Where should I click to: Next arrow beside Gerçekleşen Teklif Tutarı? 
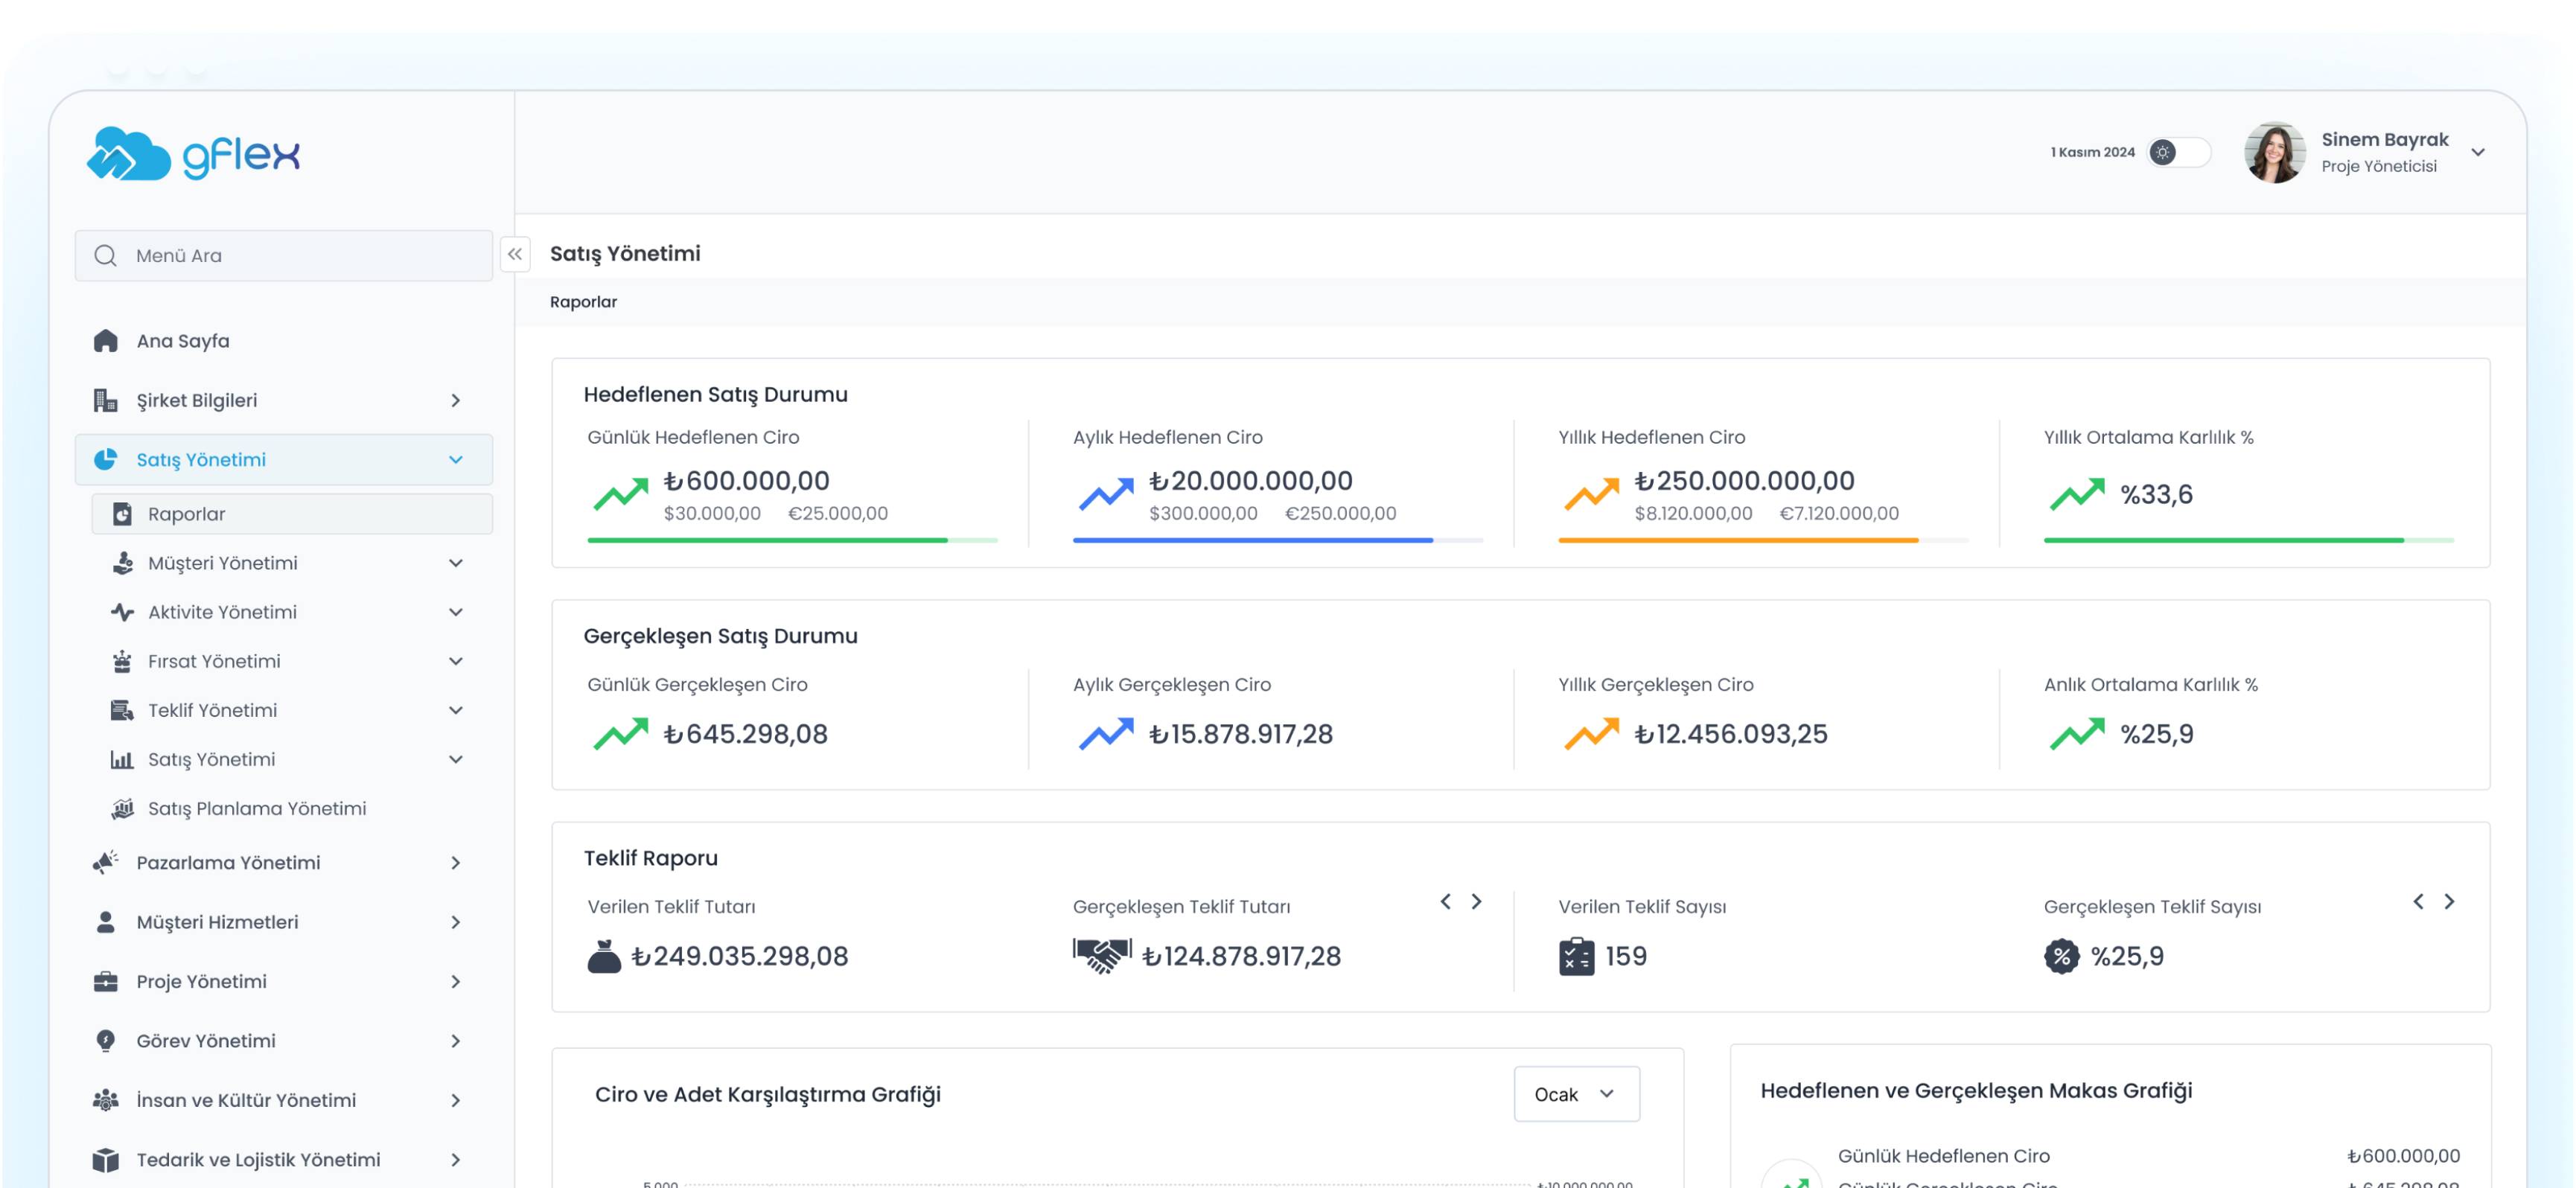click(x=1476, y=901)
